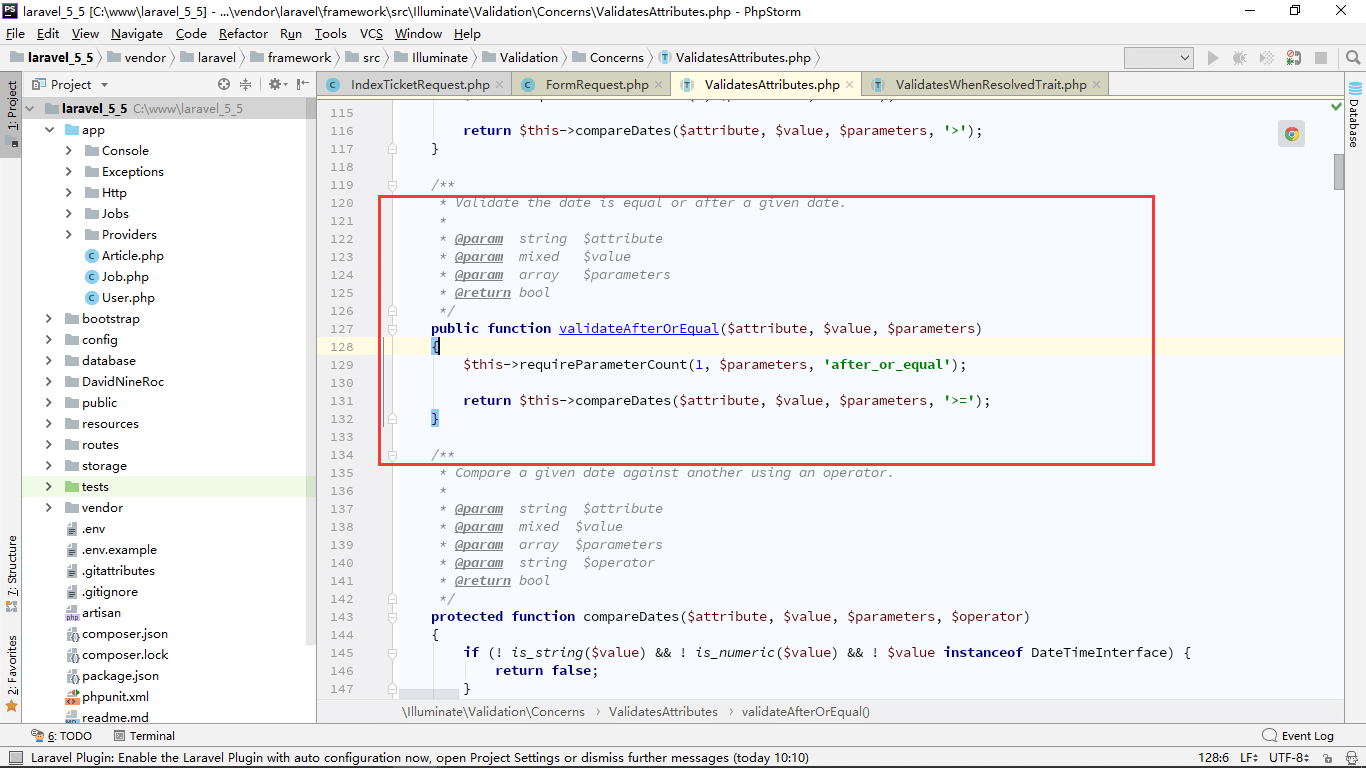The width and height of the screenshot is (1366, 768).
Task: Click the Debug bug icon
Action: pos(1239,58)
